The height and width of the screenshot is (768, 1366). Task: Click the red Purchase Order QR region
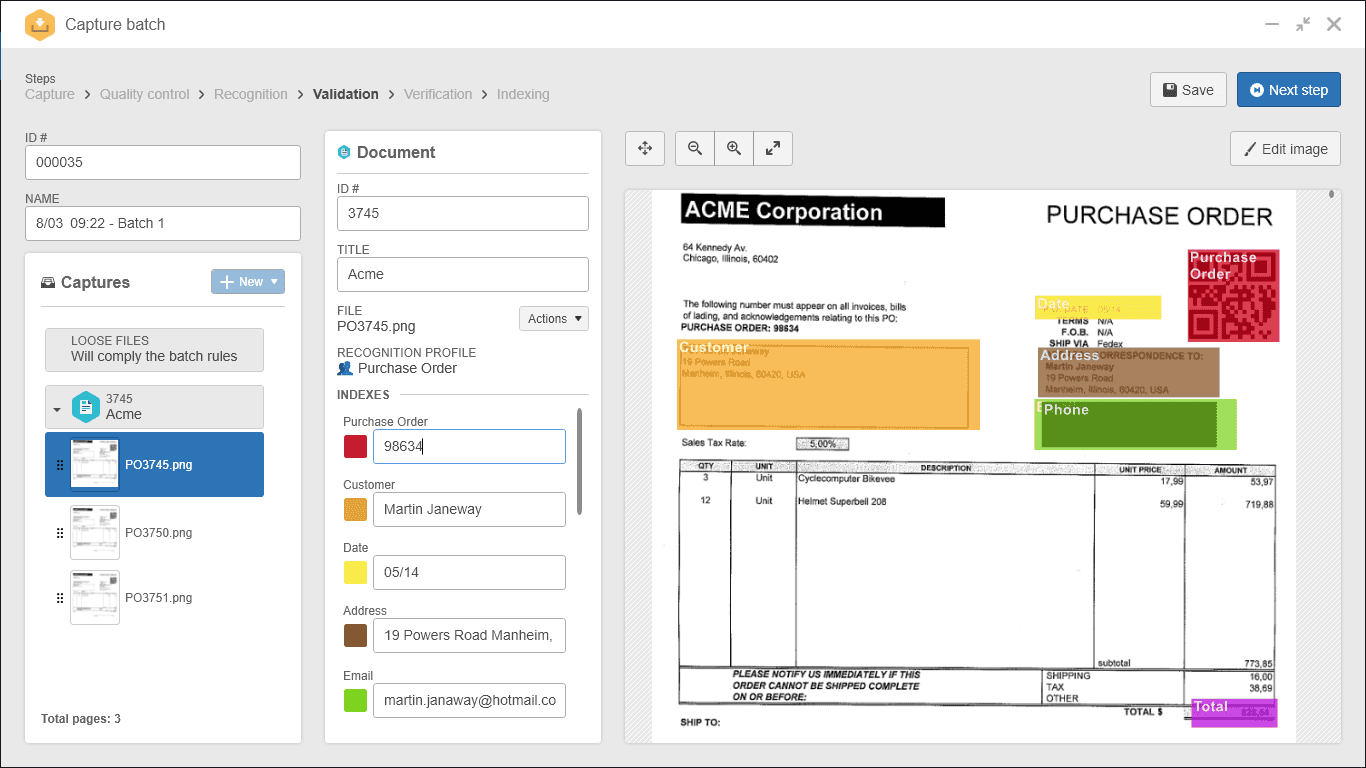pyautogui.click(x=1233, y=296)
